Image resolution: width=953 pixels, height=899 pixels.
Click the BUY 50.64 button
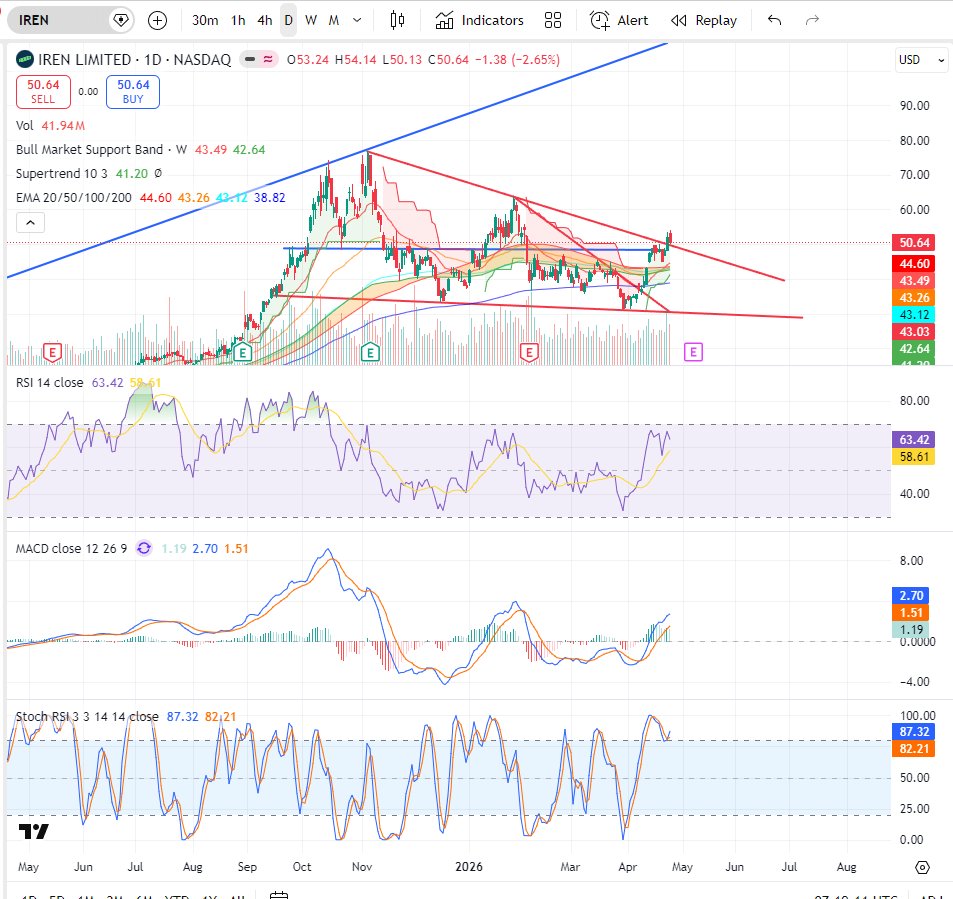[x=133, y=92]
